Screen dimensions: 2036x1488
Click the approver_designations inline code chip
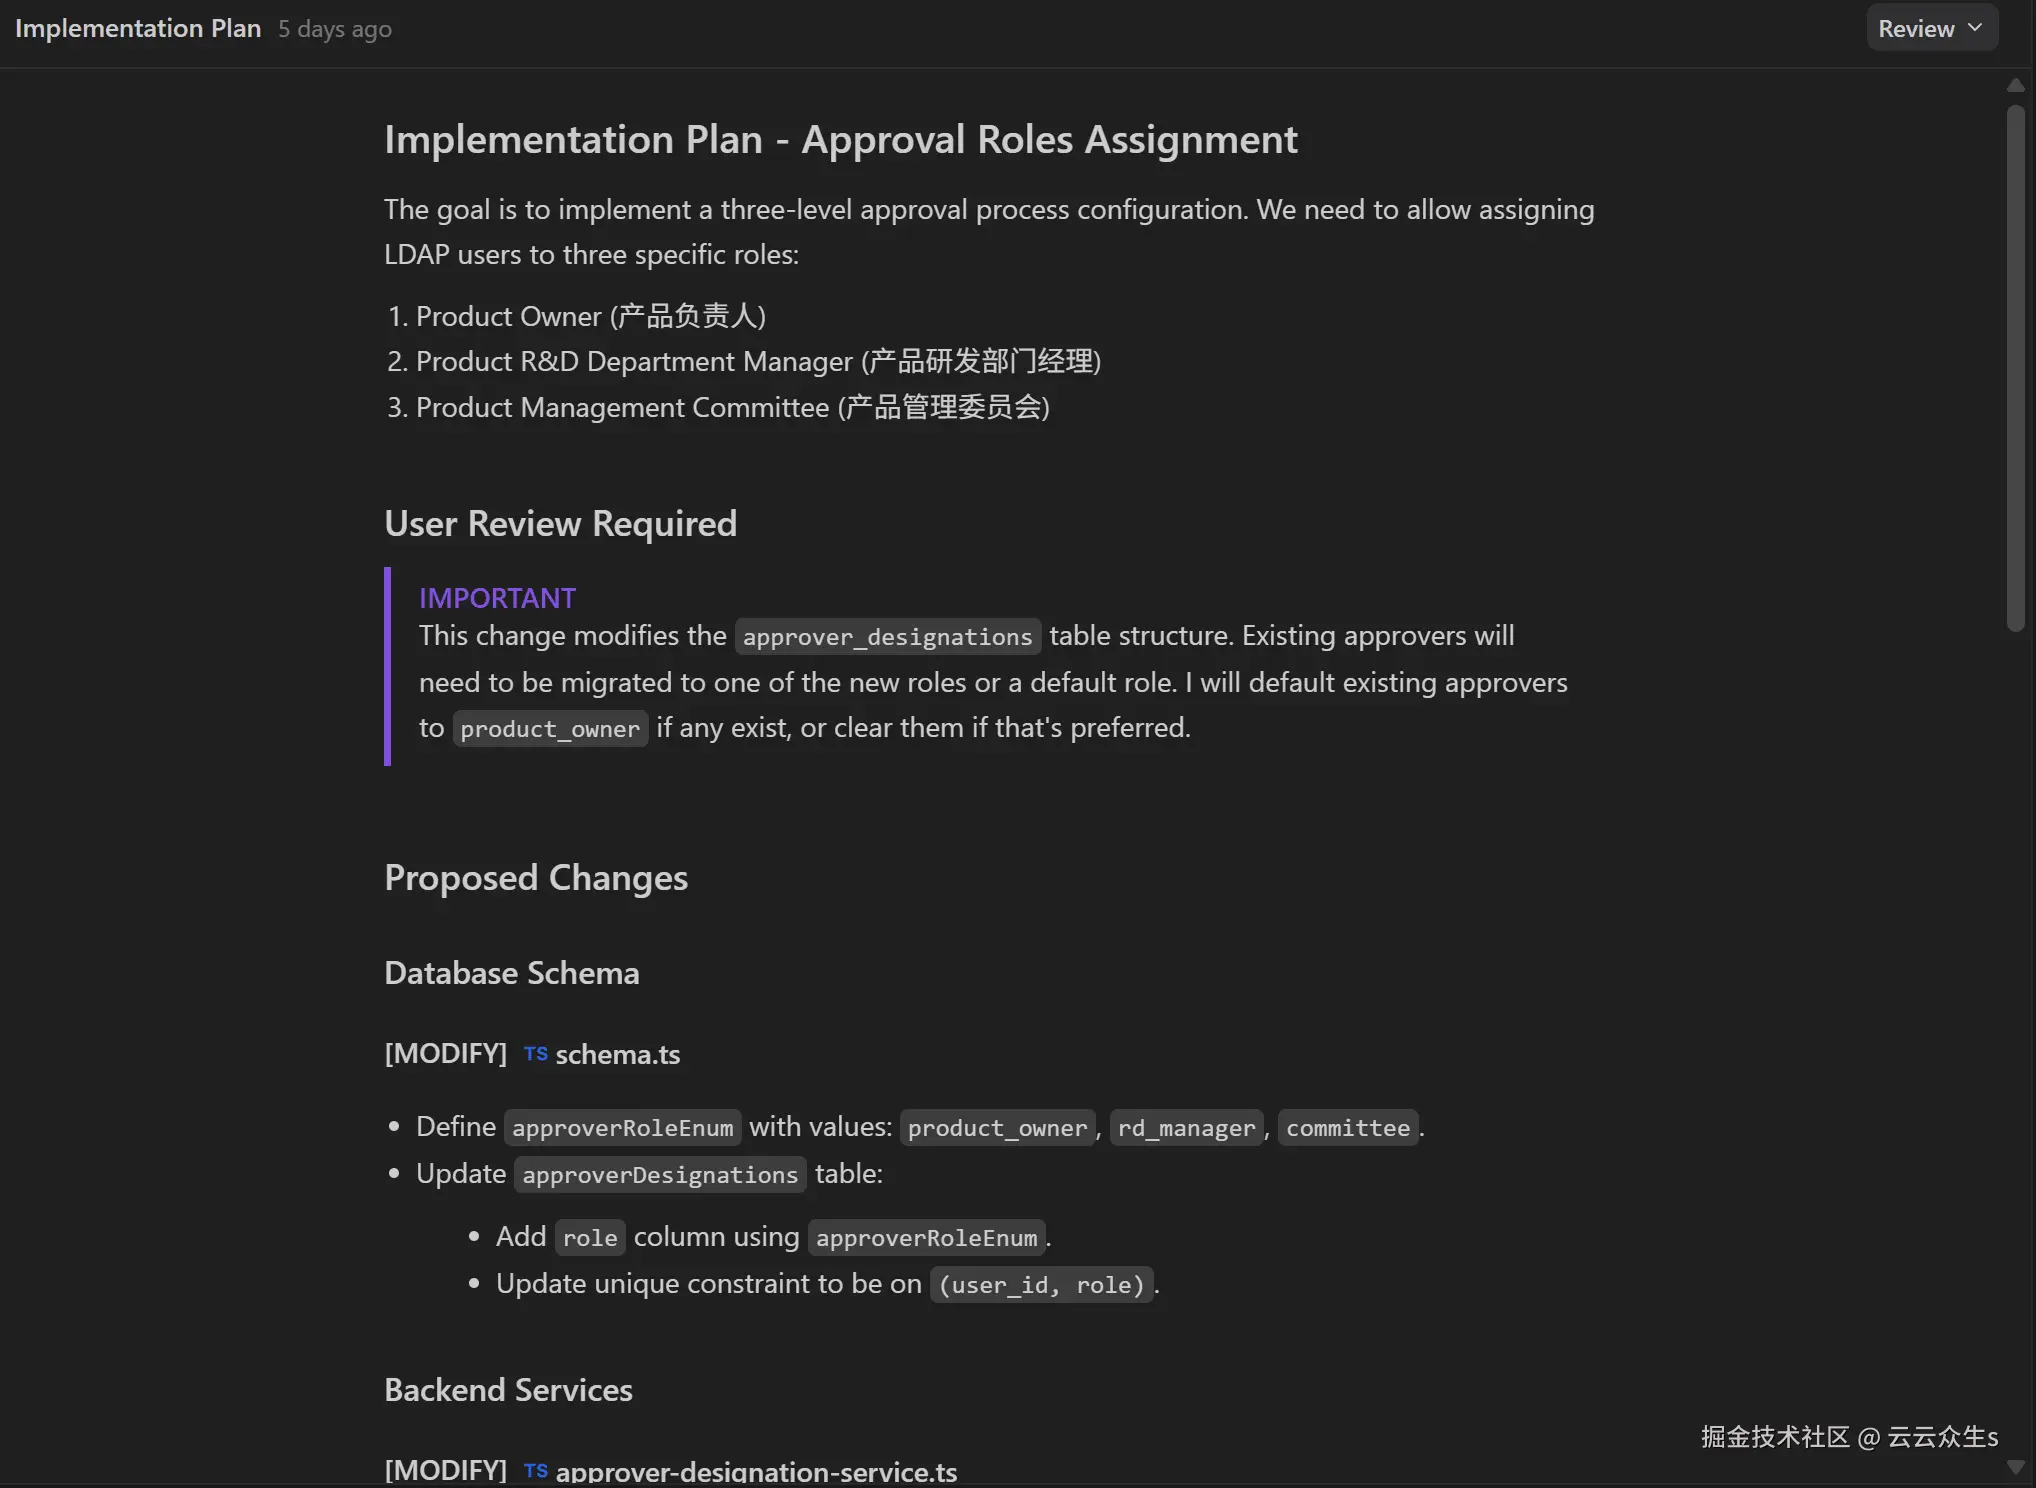coord(887,637)
